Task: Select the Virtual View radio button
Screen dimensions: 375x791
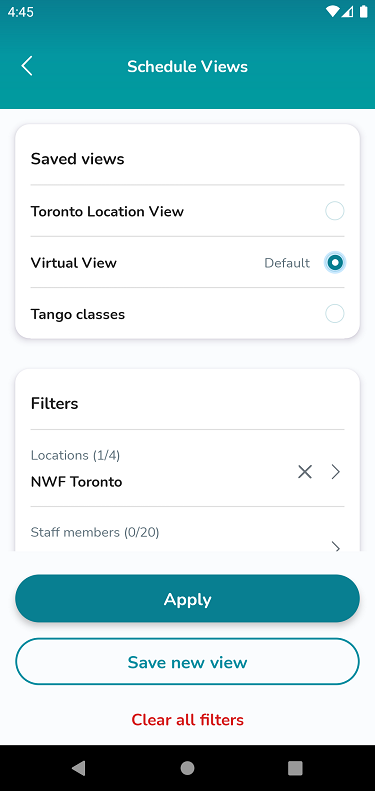Action: 335,262
